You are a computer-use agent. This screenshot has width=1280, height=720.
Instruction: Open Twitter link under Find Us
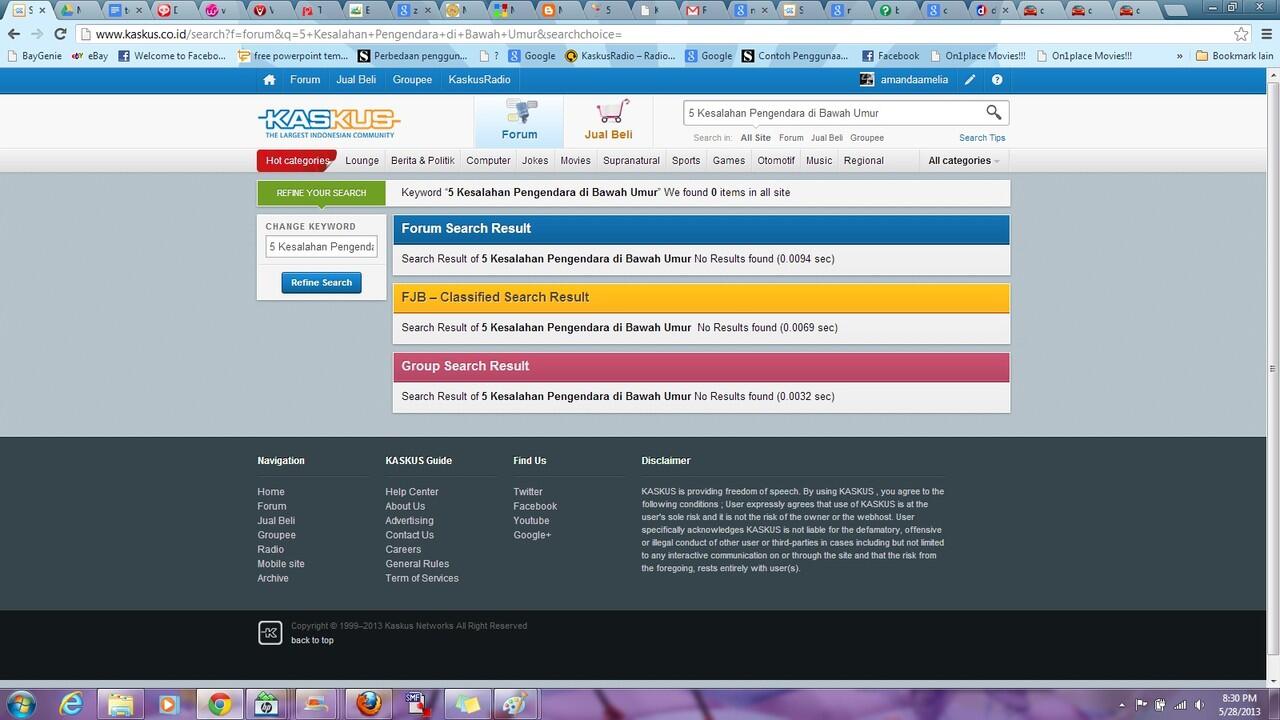(x=528, y=492)
